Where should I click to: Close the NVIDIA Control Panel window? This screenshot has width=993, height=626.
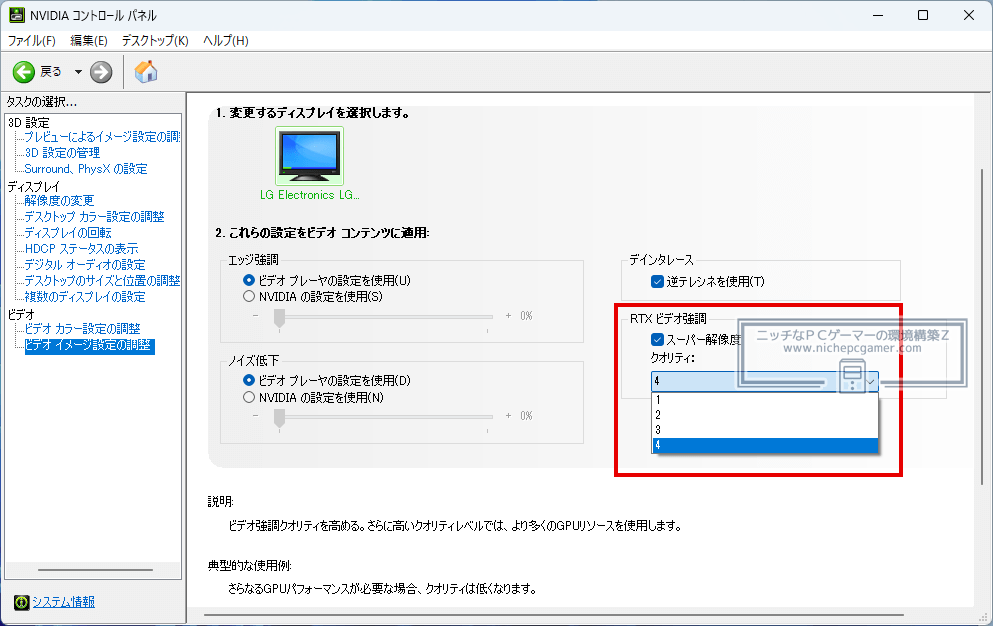click(969, 15)
